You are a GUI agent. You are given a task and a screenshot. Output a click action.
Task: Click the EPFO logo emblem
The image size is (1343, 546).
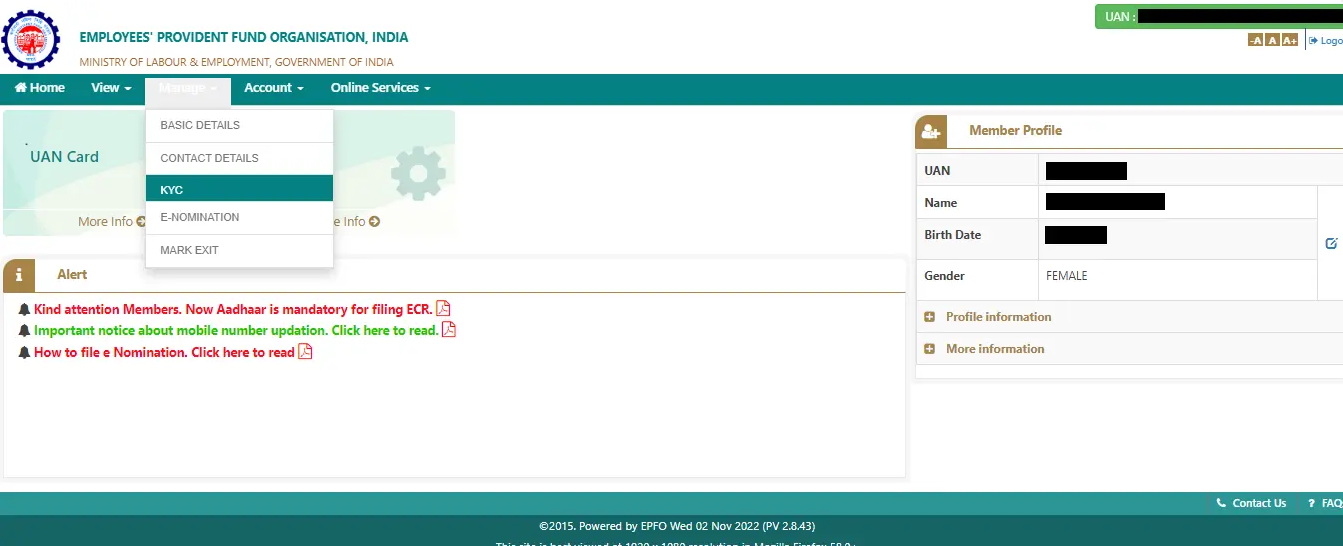(31, 39)
